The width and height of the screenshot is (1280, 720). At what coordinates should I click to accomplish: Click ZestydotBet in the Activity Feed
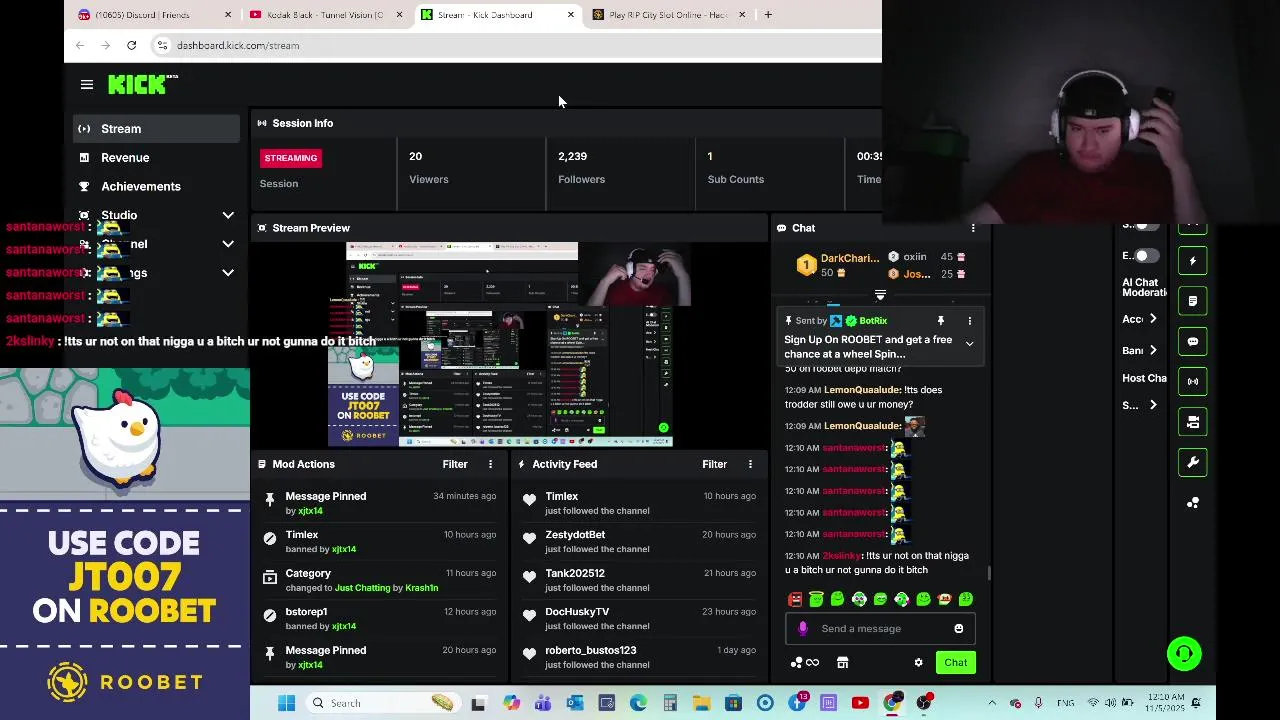pyautogui.click(x=575, y=535)
